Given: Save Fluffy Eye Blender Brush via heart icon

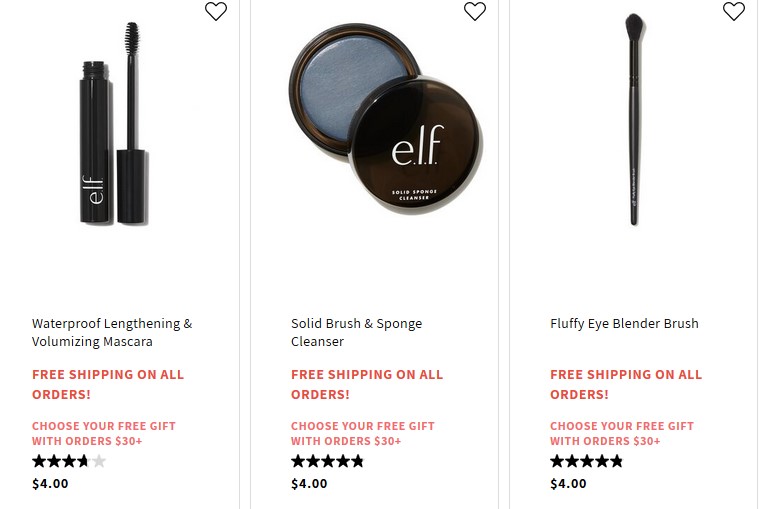Looking at the screenshot, I should point(734,11).
